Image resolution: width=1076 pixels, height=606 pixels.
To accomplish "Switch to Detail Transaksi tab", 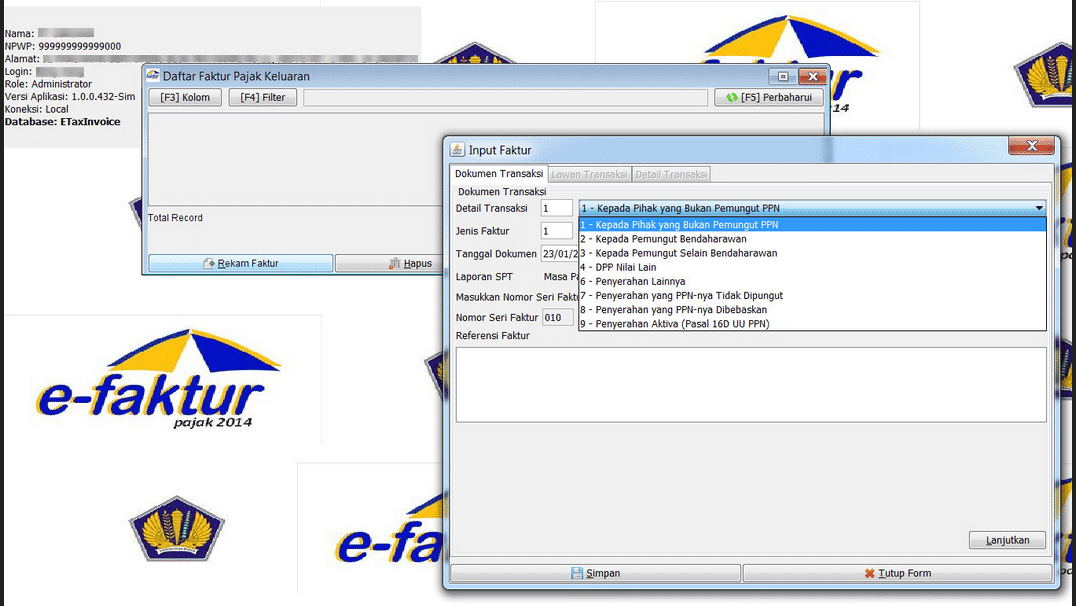I will [x=671, y=174].
